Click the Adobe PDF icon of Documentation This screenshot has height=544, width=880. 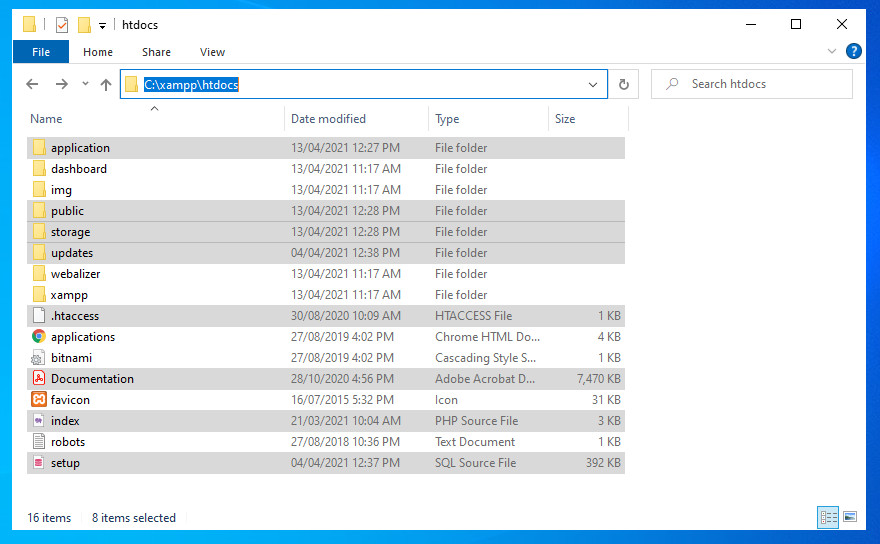click(39, 378)
